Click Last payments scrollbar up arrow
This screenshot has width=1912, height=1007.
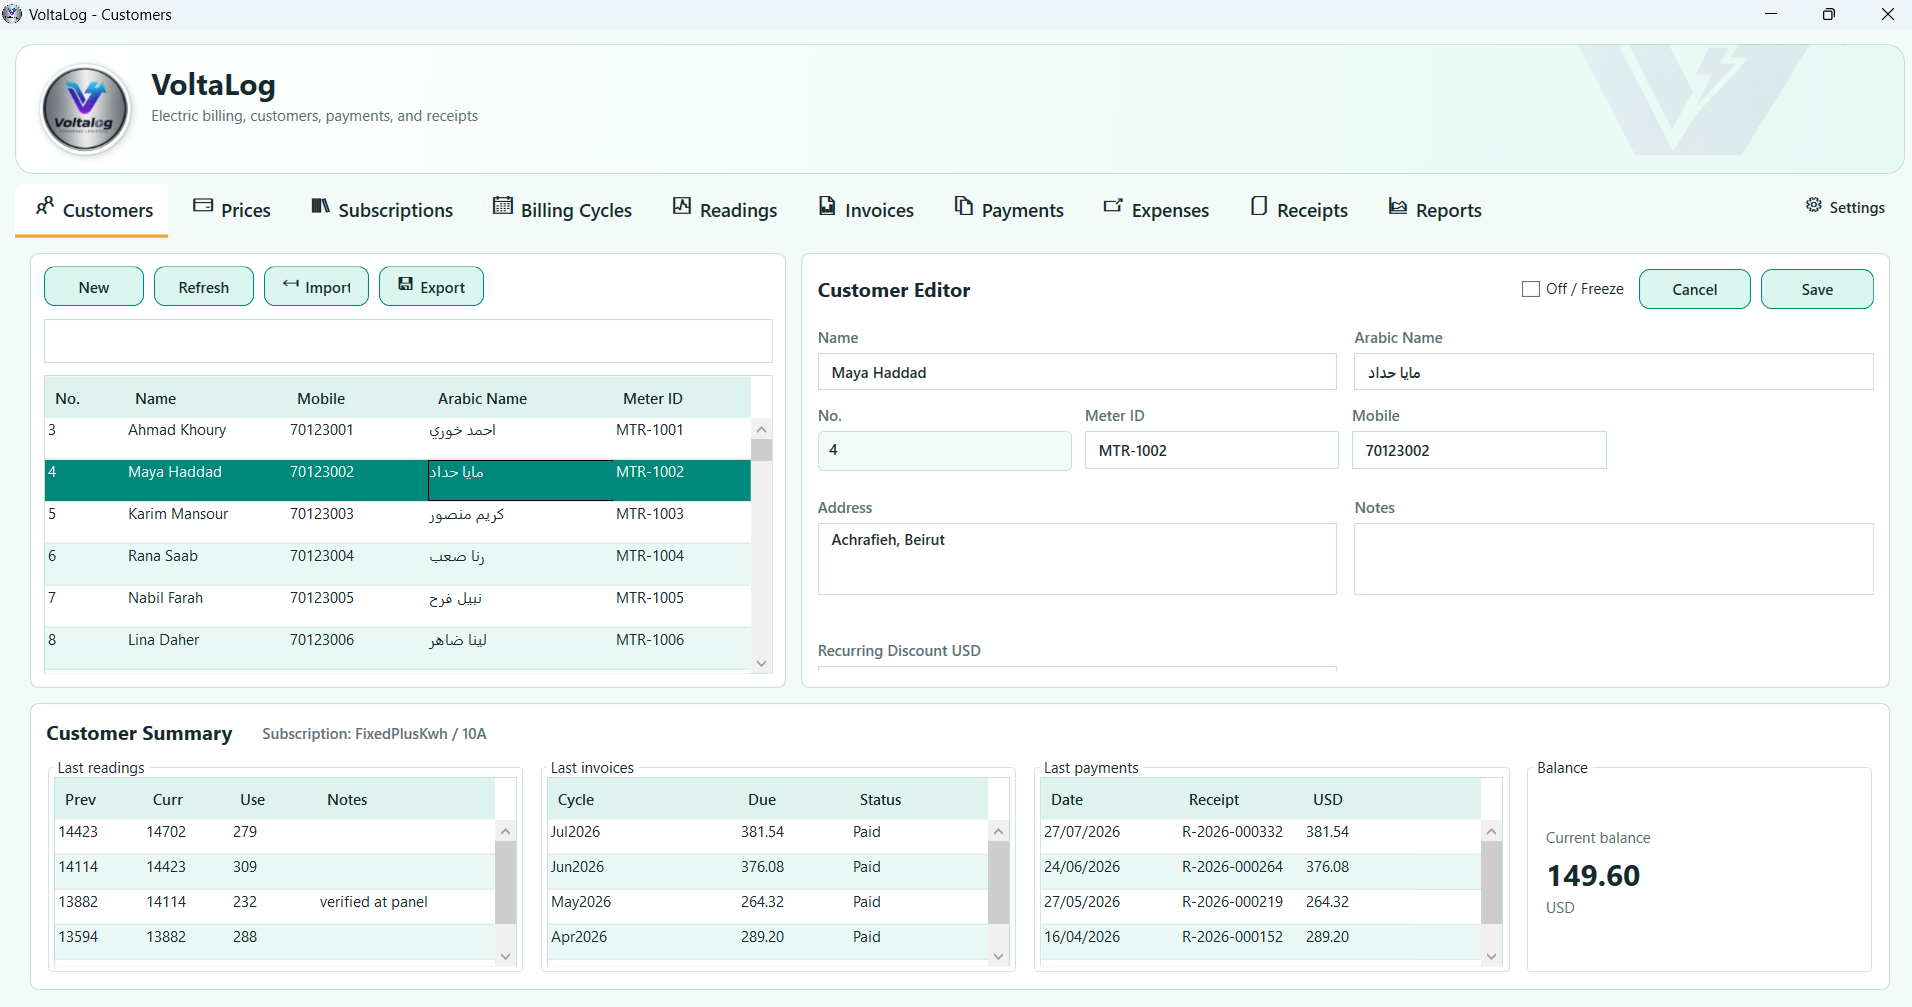1491,831
